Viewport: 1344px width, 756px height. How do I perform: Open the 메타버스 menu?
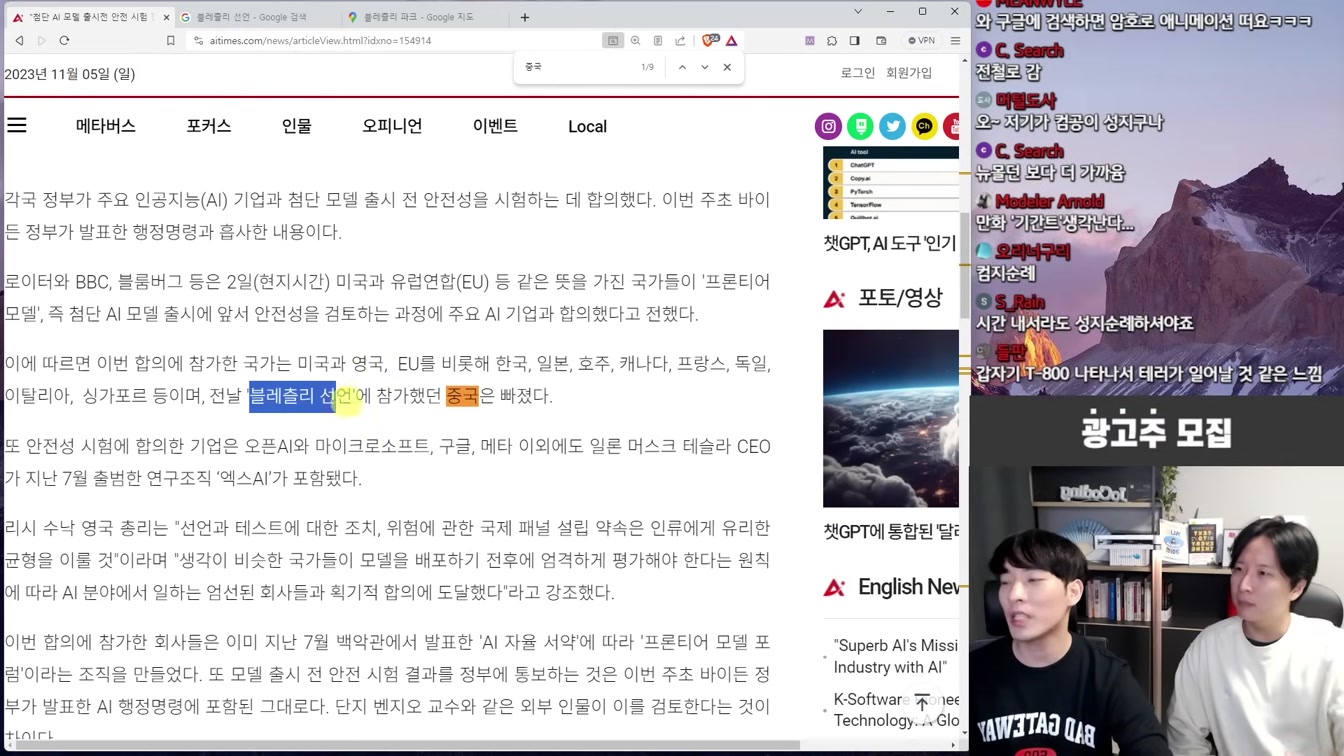point(106,126)
